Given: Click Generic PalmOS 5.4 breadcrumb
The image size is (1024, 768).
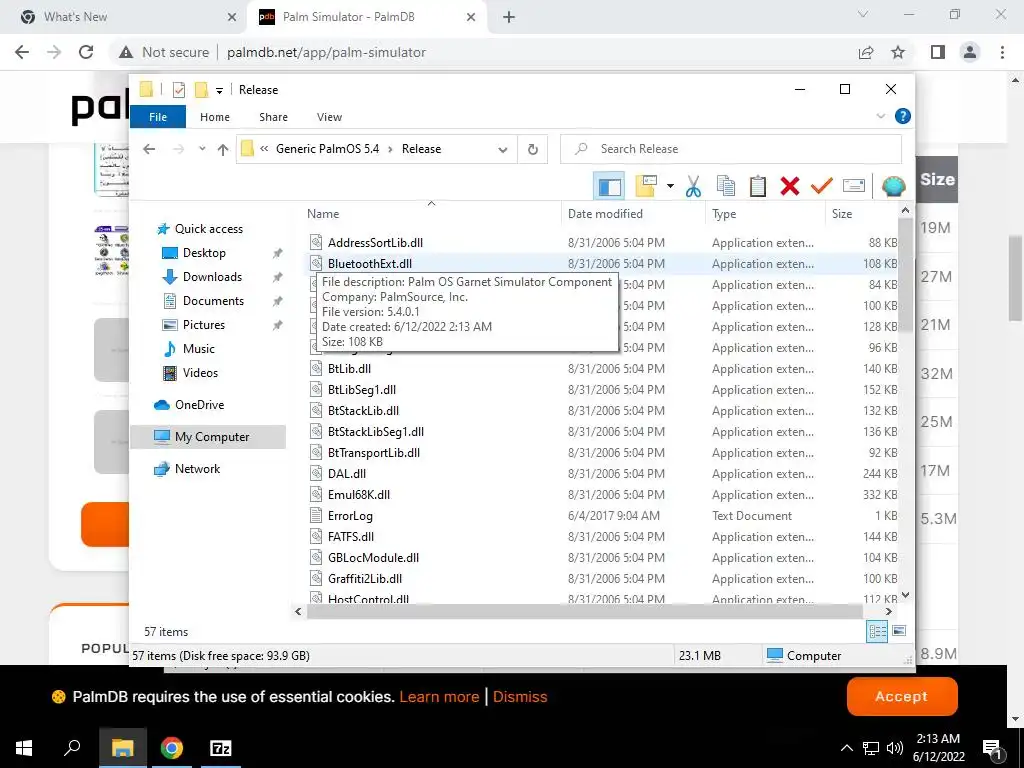Looking at the screenshot, I should (x=327, y=149).
